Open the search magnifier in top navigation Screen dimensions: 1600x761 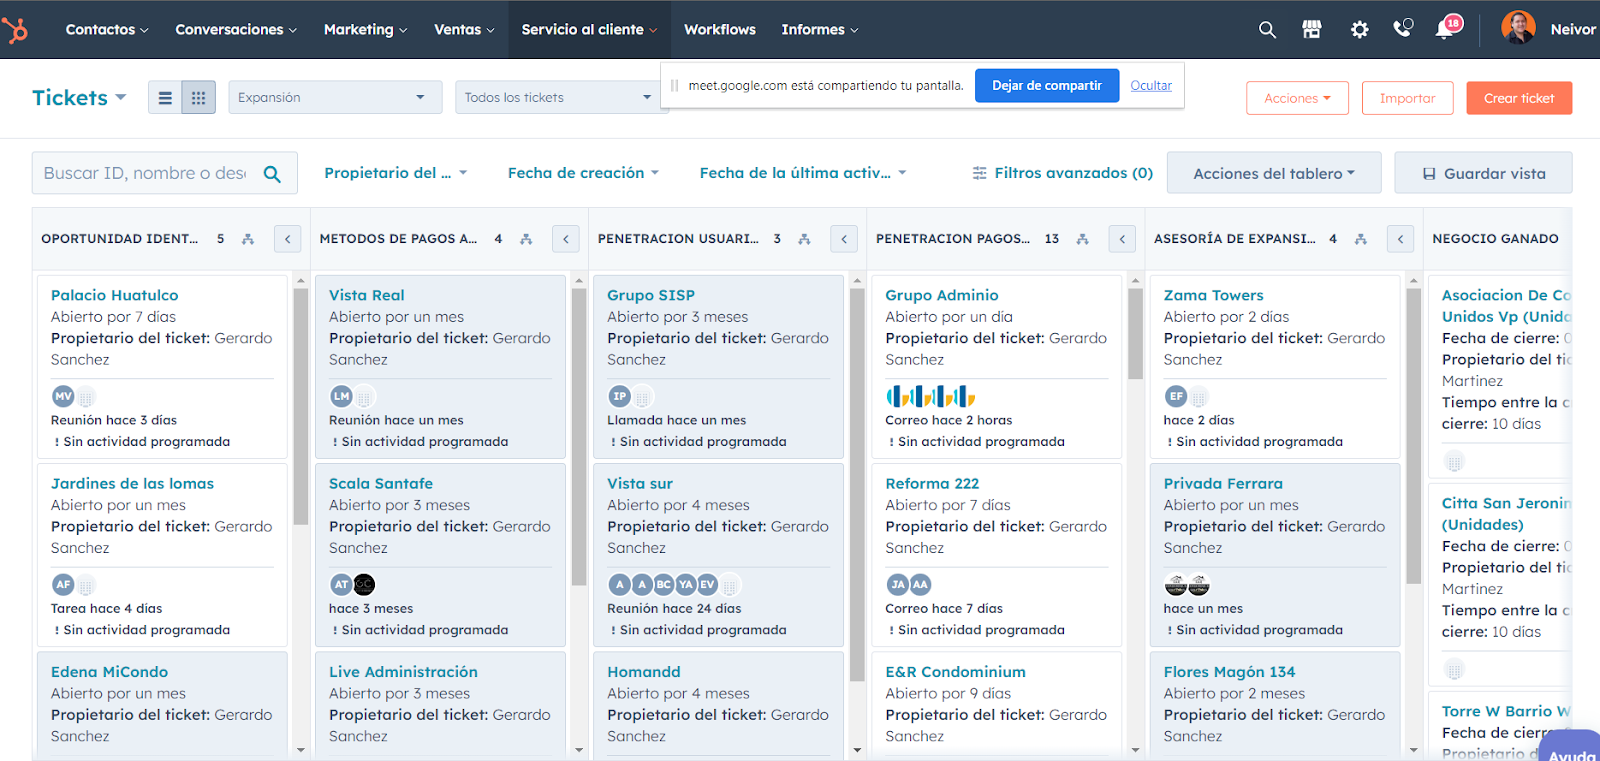pos(1267,30)
